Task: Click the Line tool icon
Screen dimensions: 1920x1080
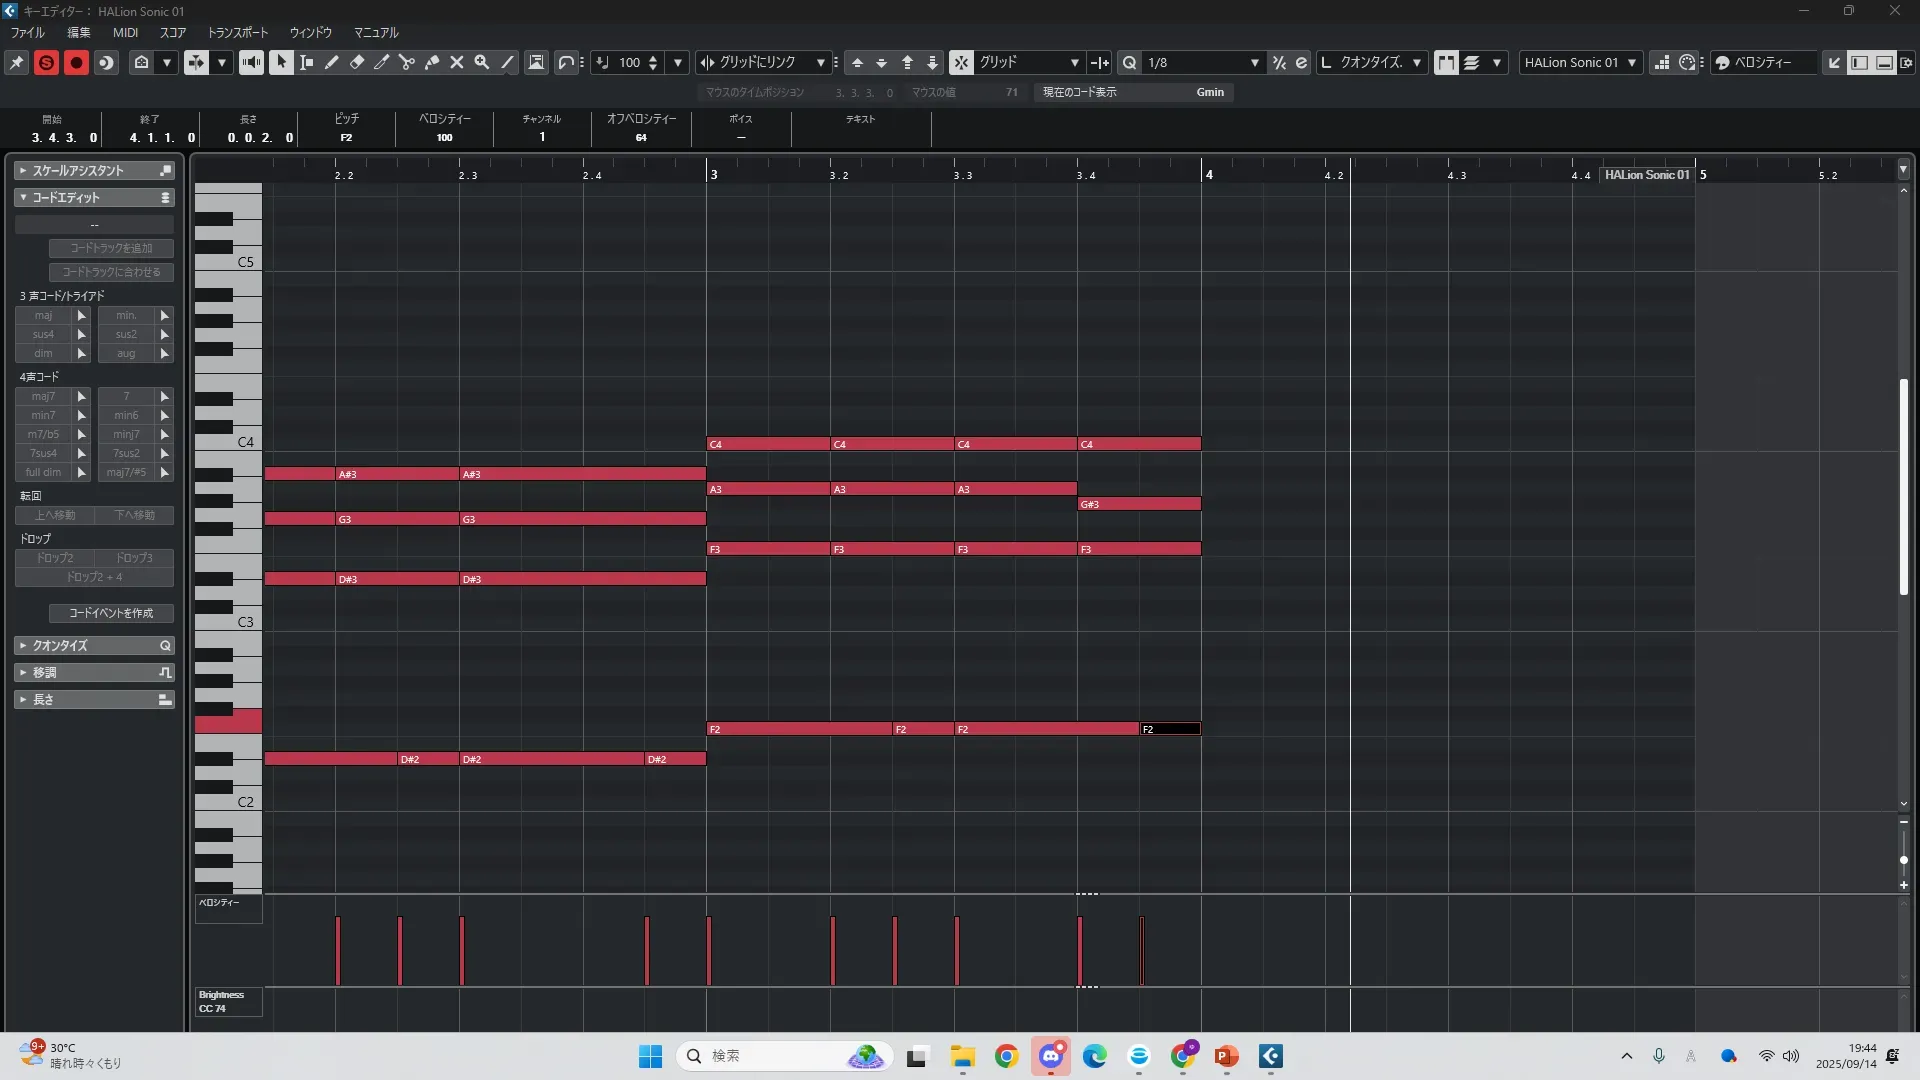Action: 507,62
